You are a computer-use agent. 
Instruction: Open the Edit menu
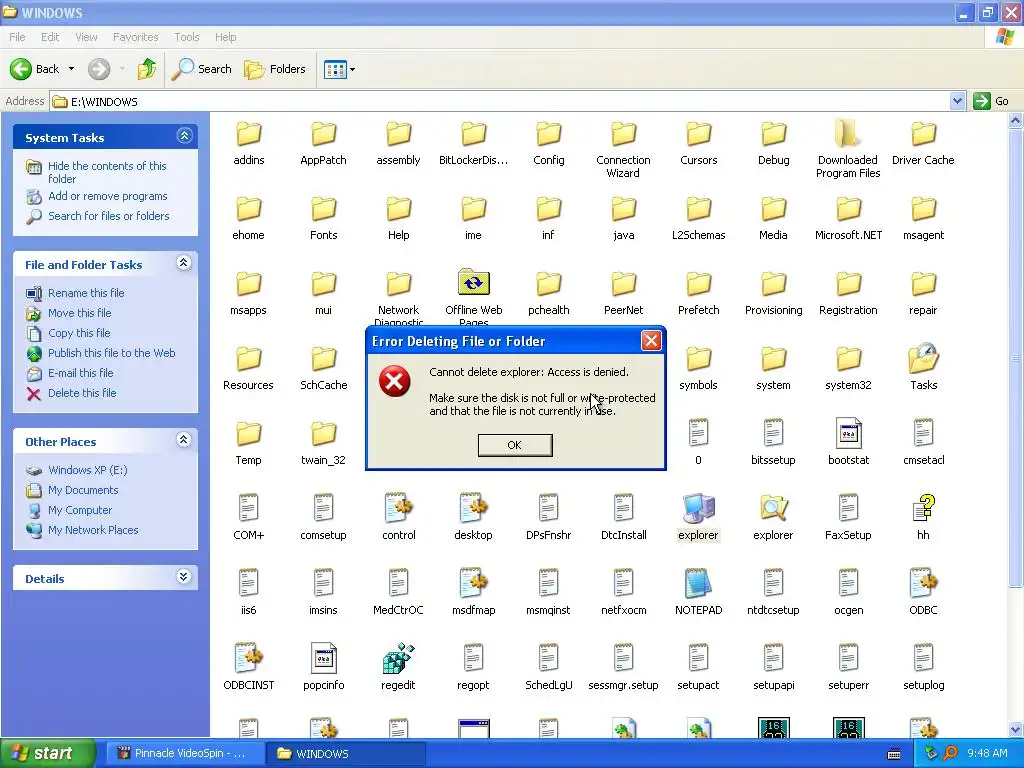tap(50, 37)
